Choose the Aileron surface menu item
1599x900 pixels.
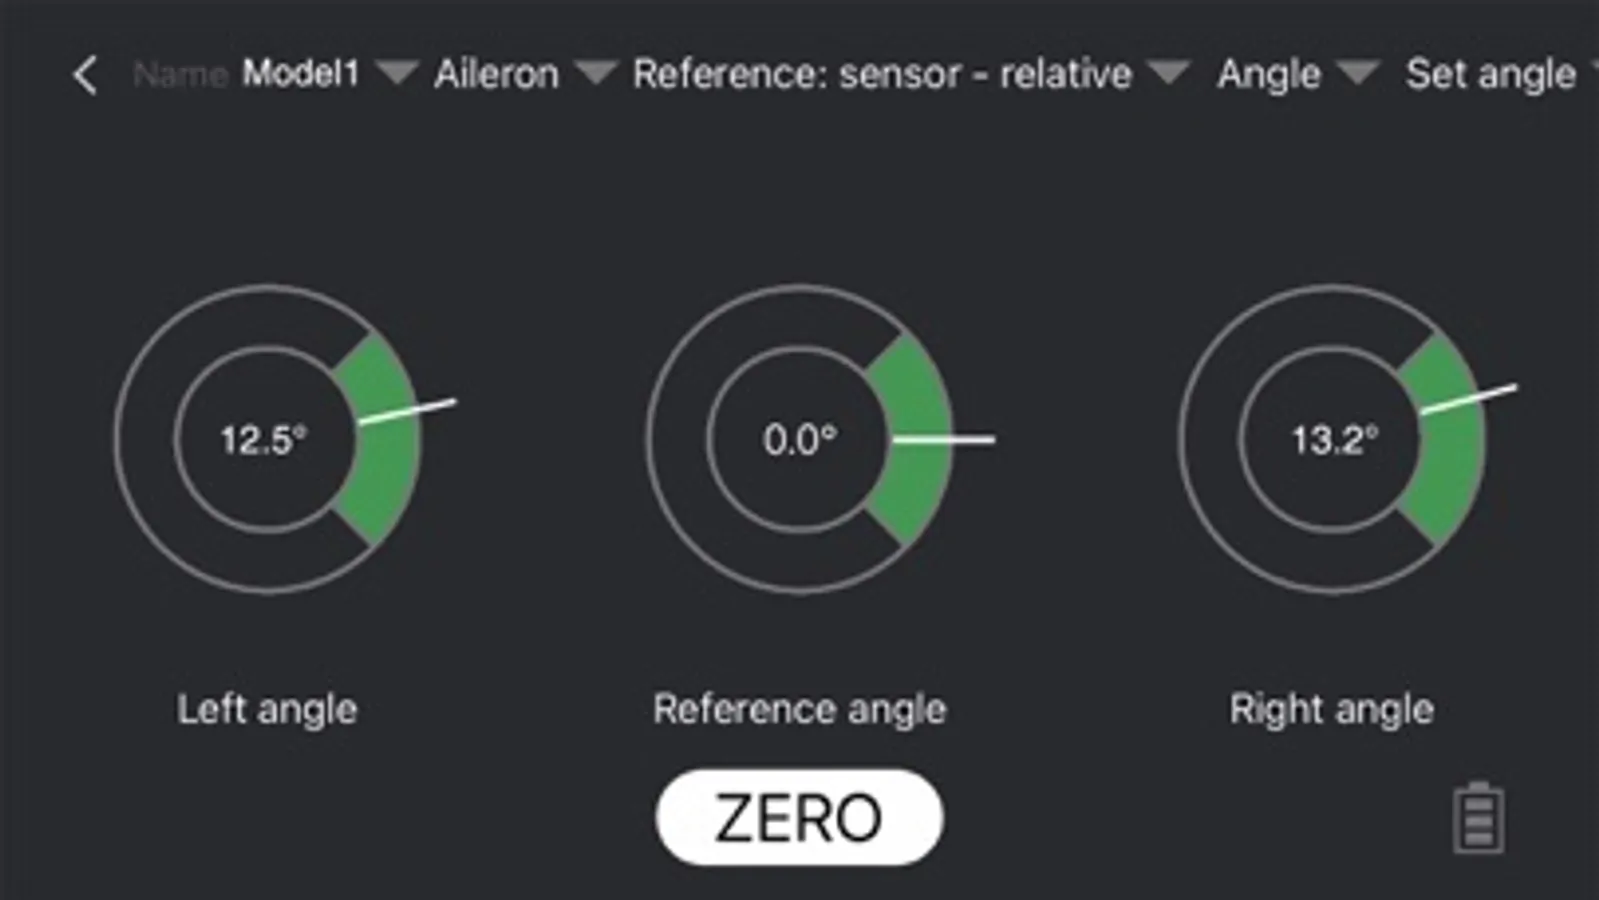point(496,74)
